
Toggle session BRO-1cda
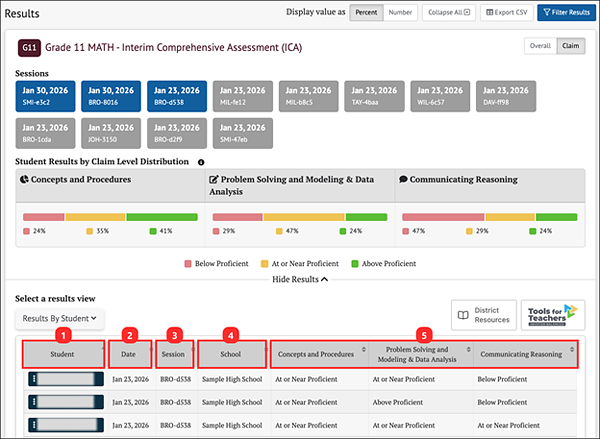[x=45, y=133]
